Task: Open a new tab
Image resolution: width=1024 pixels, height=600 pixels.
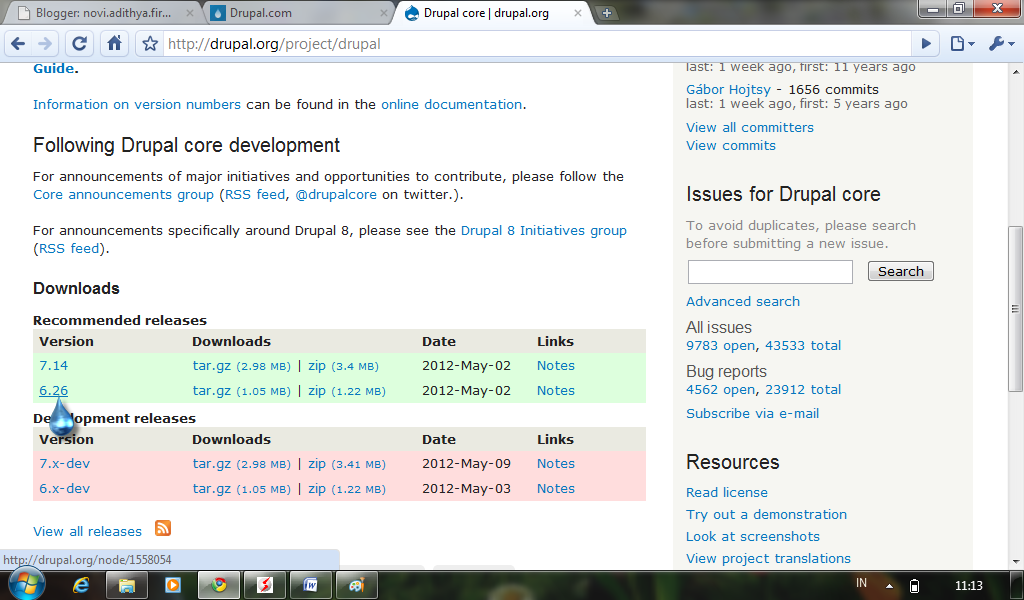Action: (607, 12)
